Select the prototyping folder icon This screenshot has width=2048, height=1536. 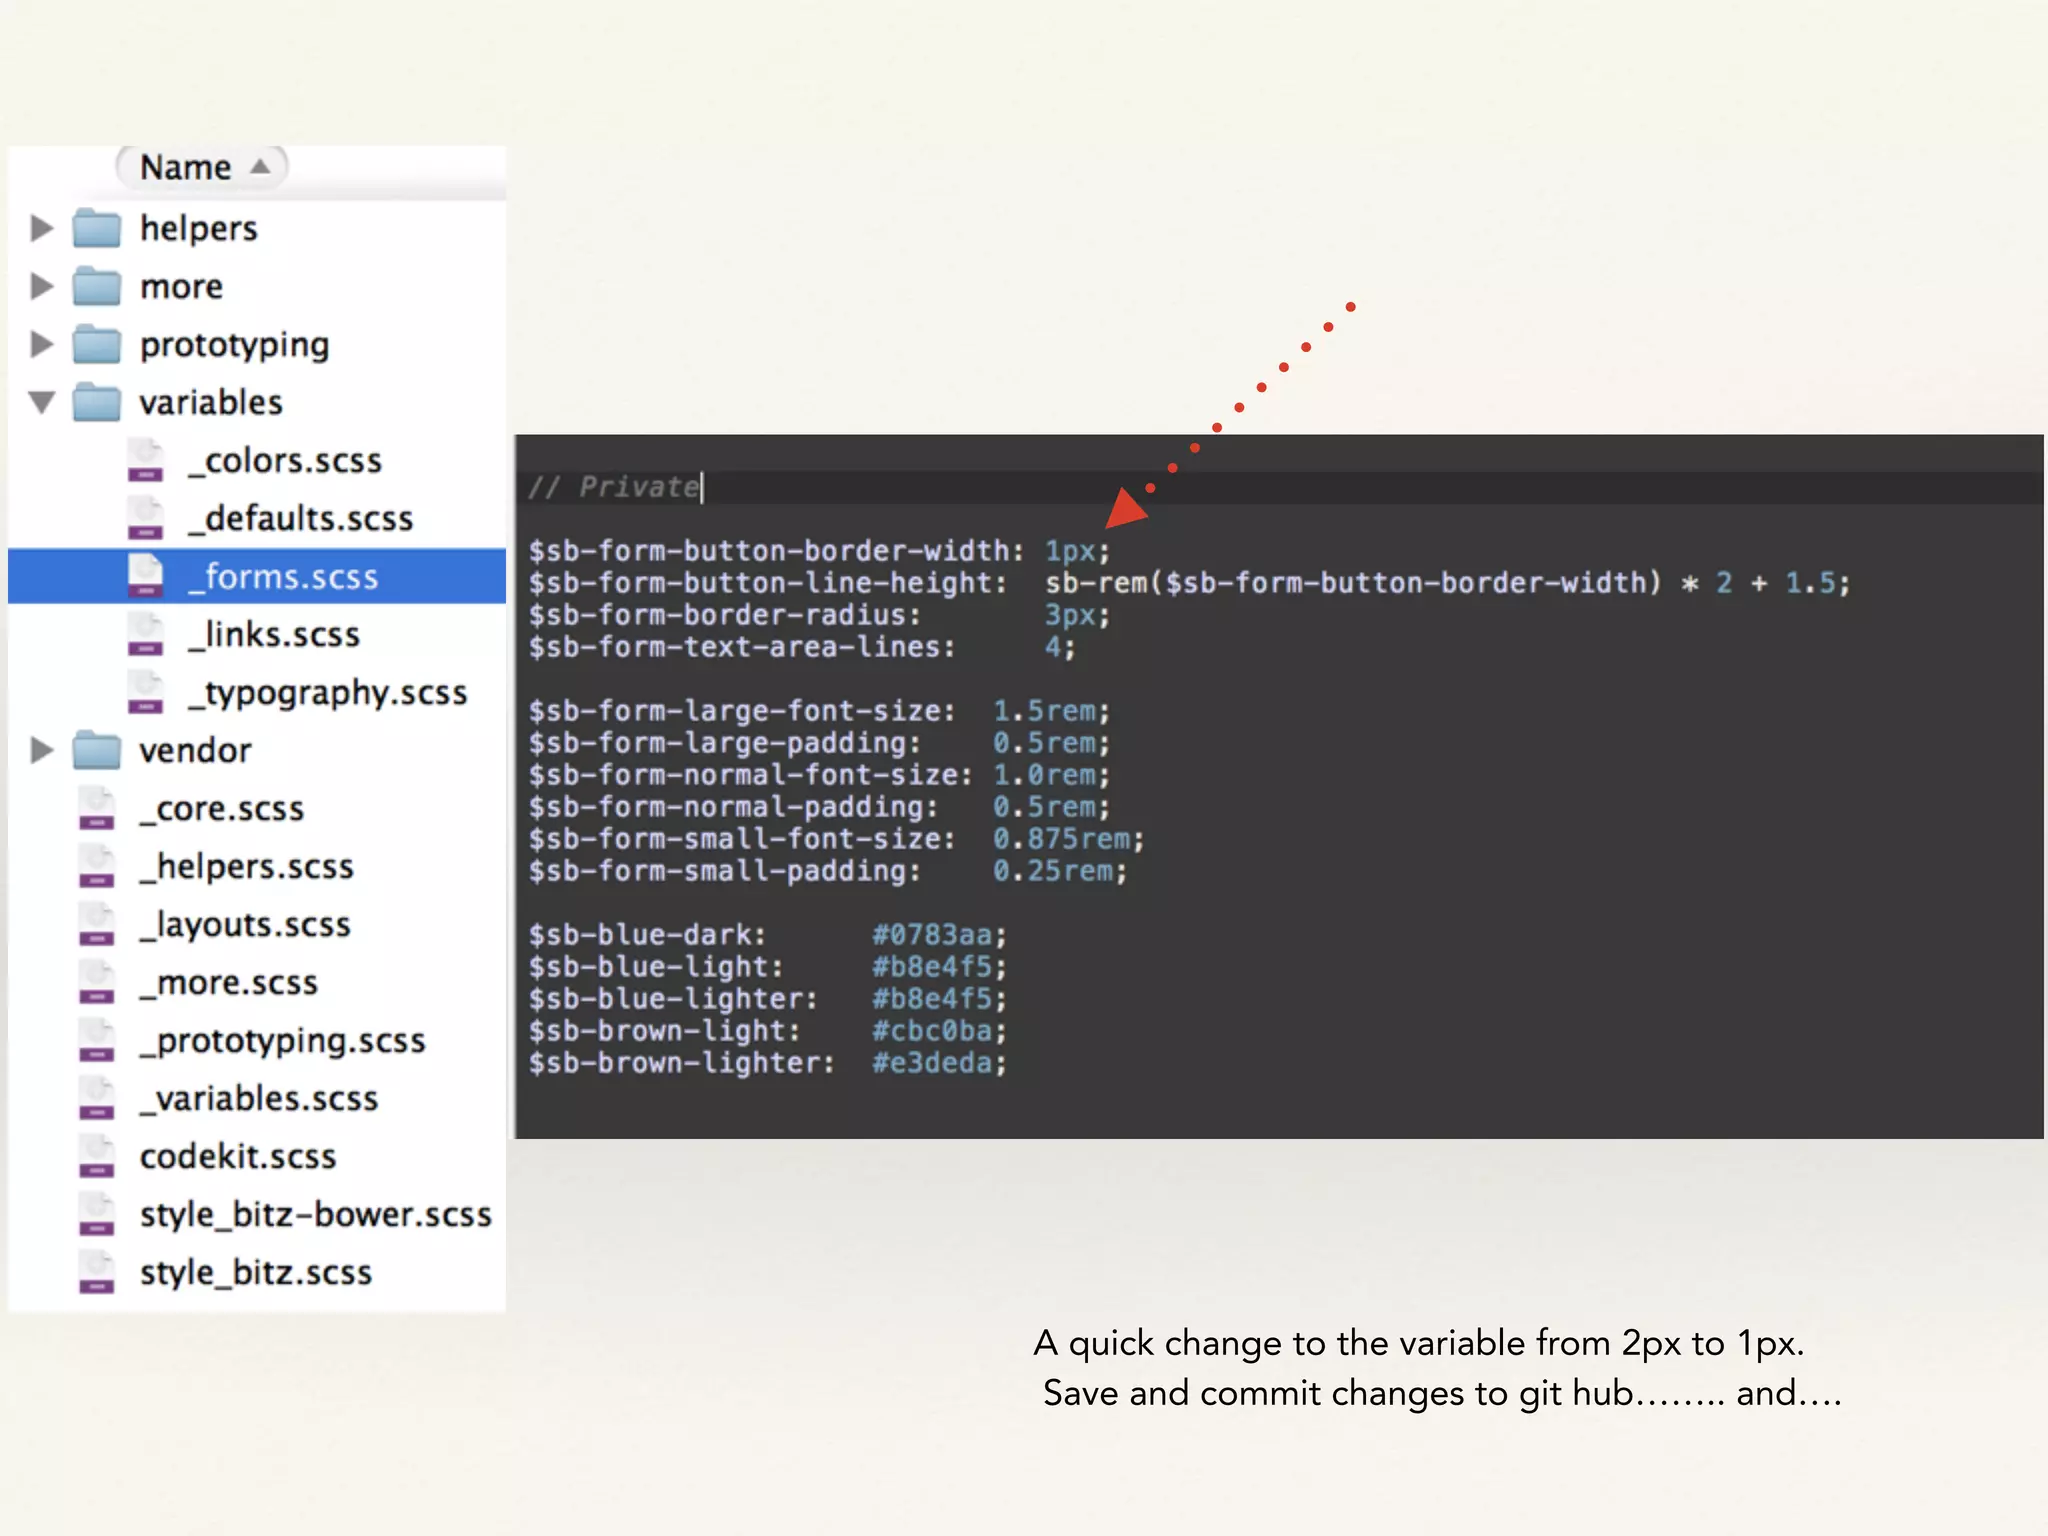point(97,344)
